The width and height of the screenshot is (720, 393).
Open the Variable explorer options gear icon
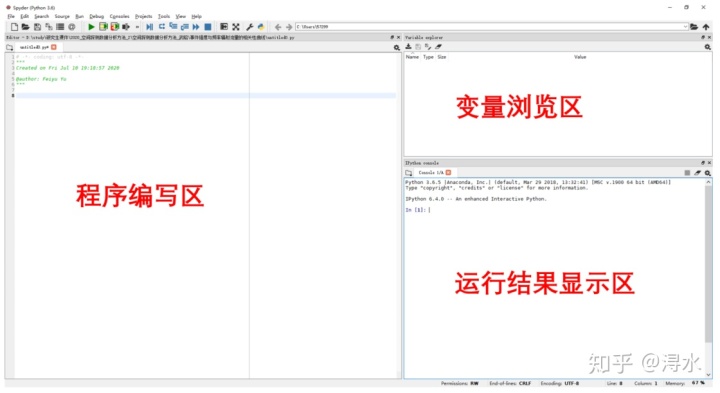pyautogui.click(x=708, y=47)
